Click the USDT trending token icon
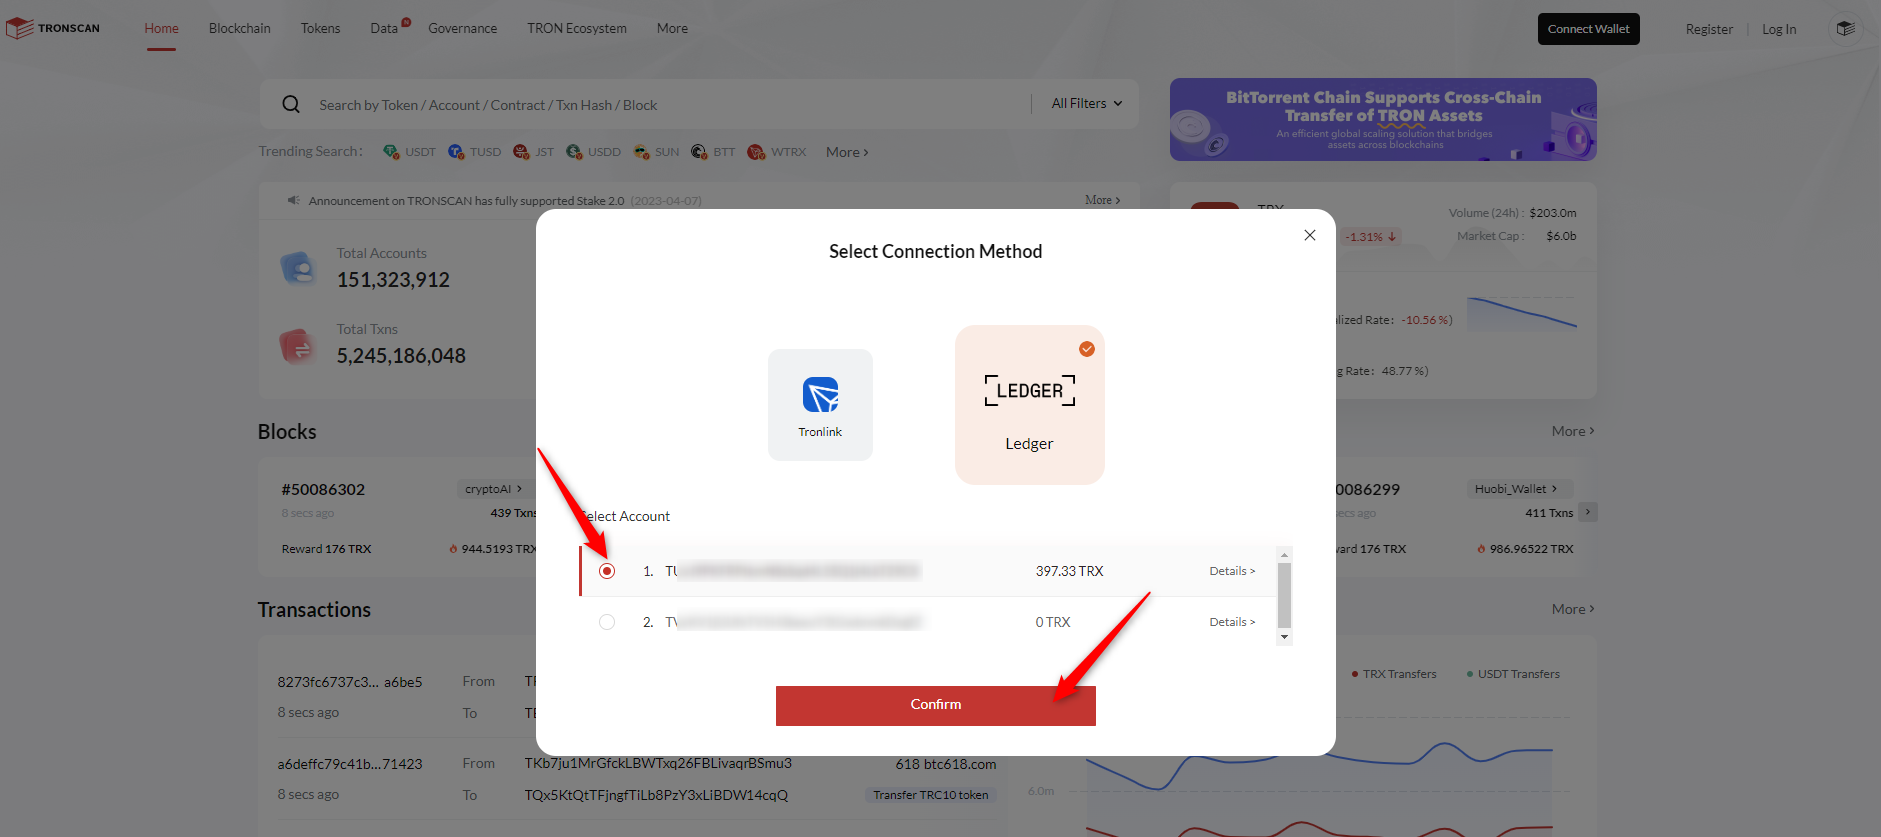Viewport: 1881px width, 837px height. [391, 152]
